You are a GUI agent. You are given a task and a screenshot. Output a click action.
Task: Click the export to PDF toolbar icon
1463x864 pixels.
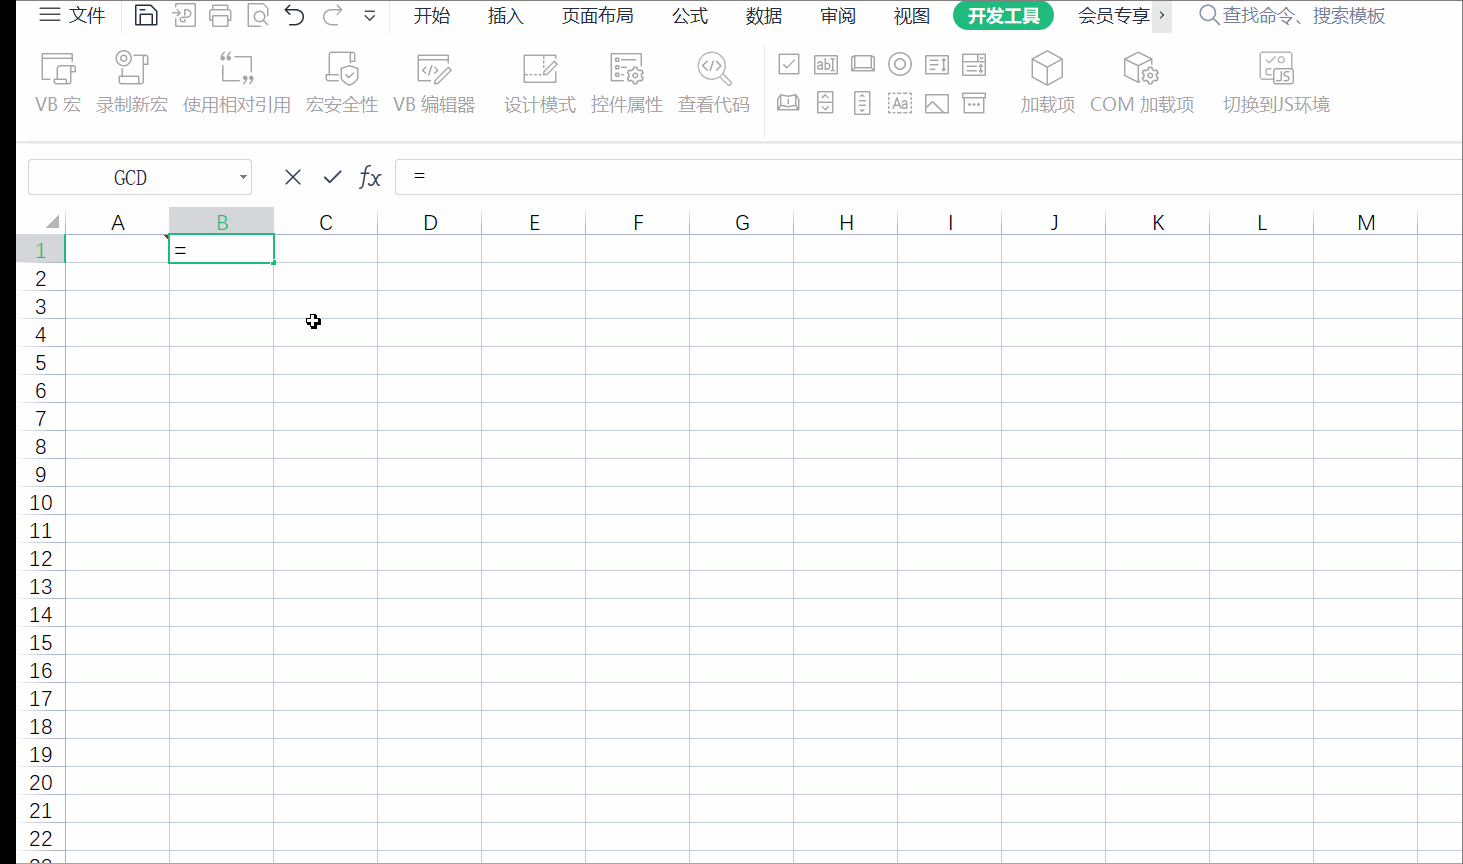184,16
